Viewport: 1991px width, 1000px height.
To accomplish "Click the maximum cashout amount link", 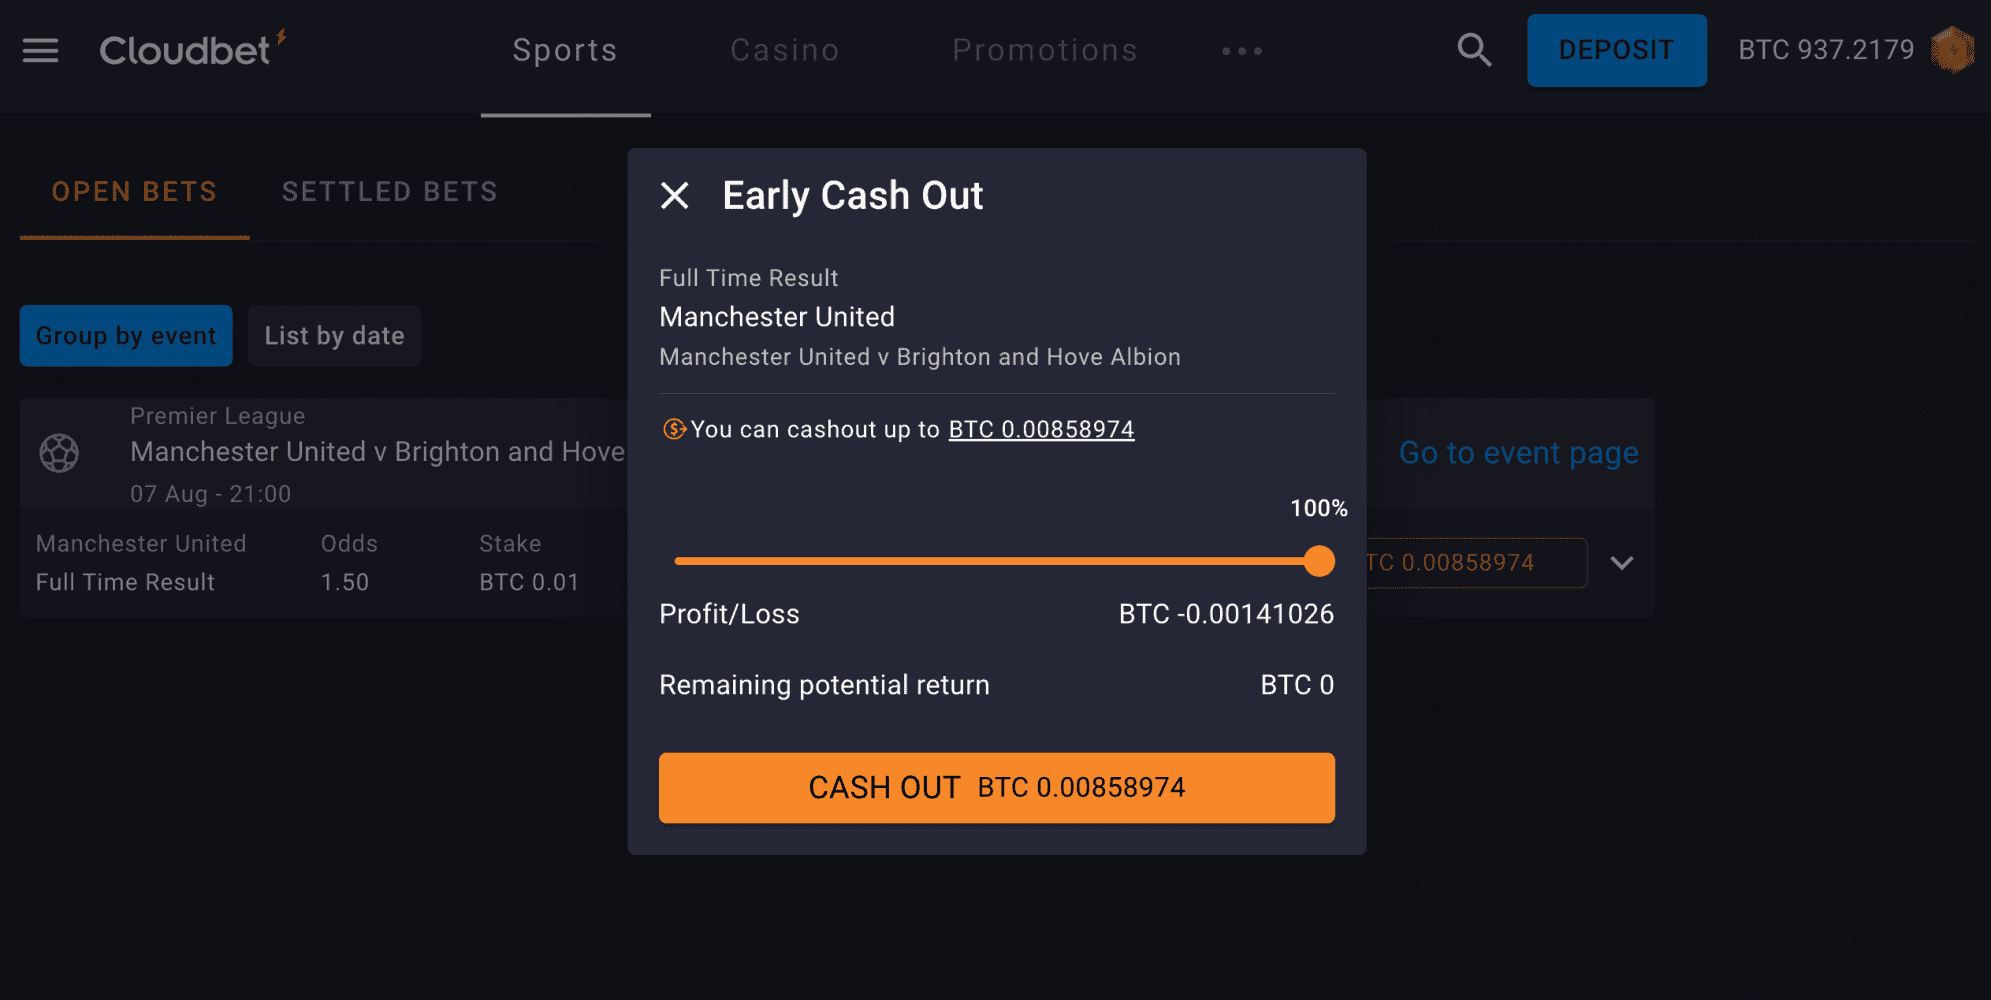I will point(1041,430).
